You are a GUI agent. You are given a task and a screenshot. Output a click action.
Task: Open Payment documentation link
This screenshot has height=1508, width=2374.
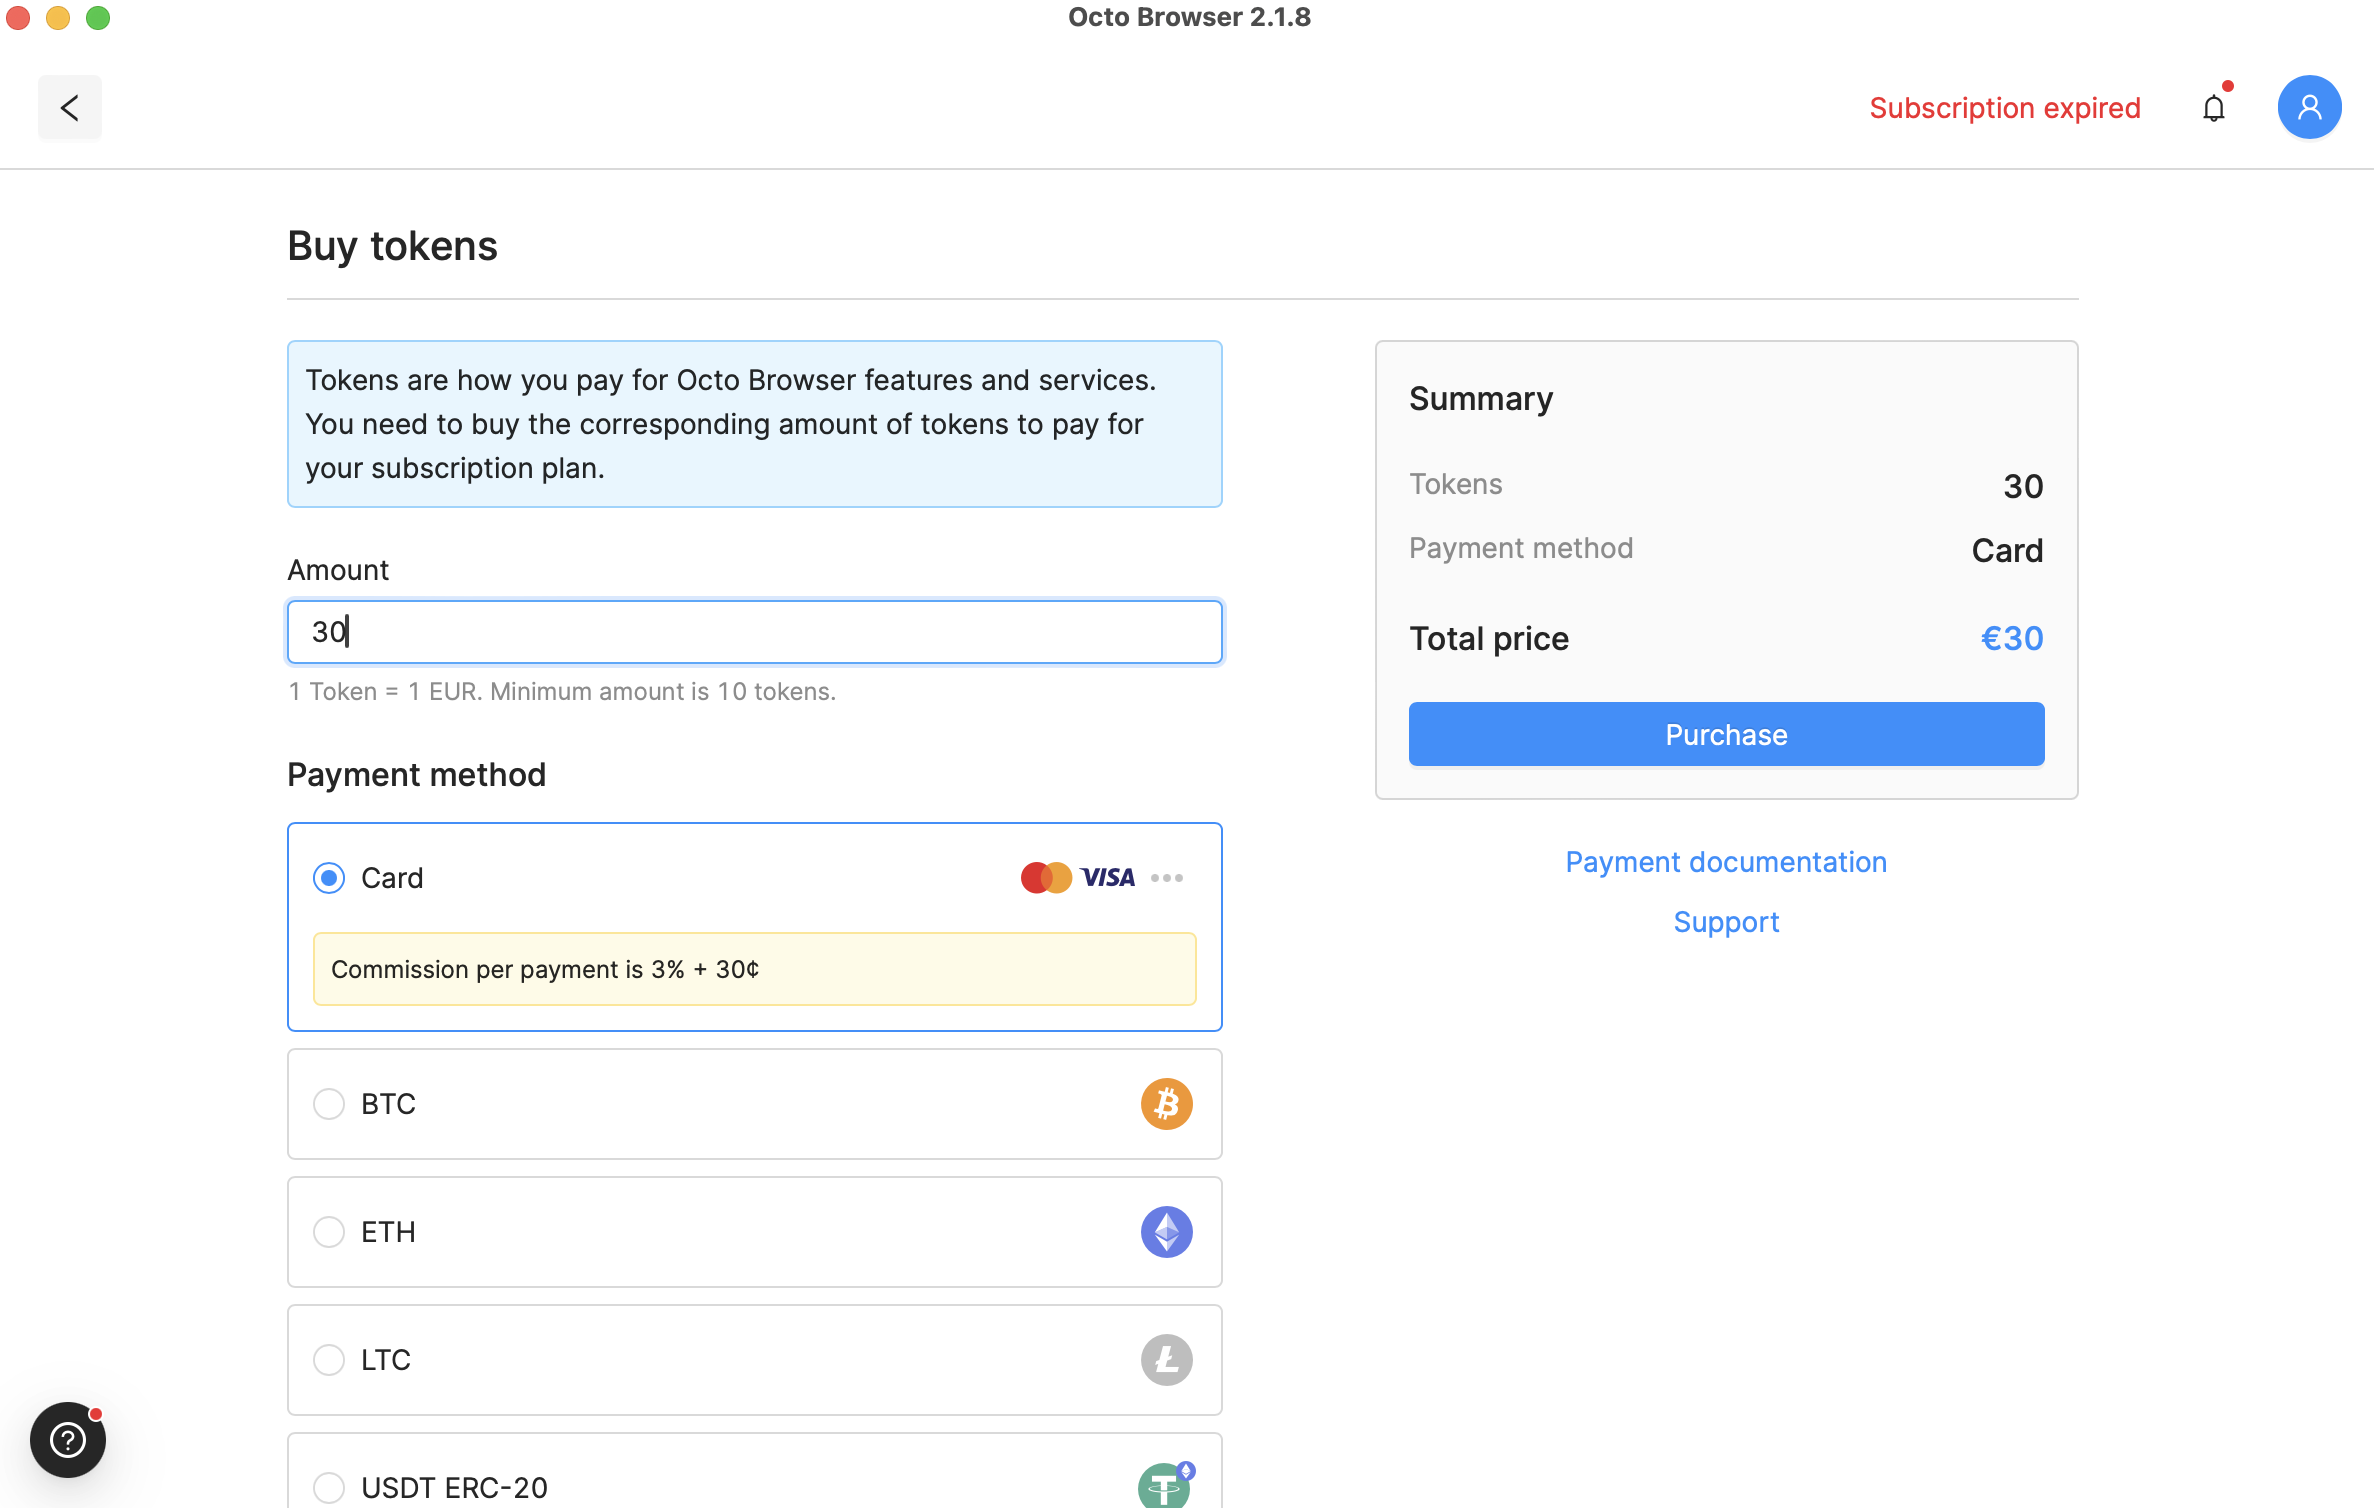pos(1725,861)
